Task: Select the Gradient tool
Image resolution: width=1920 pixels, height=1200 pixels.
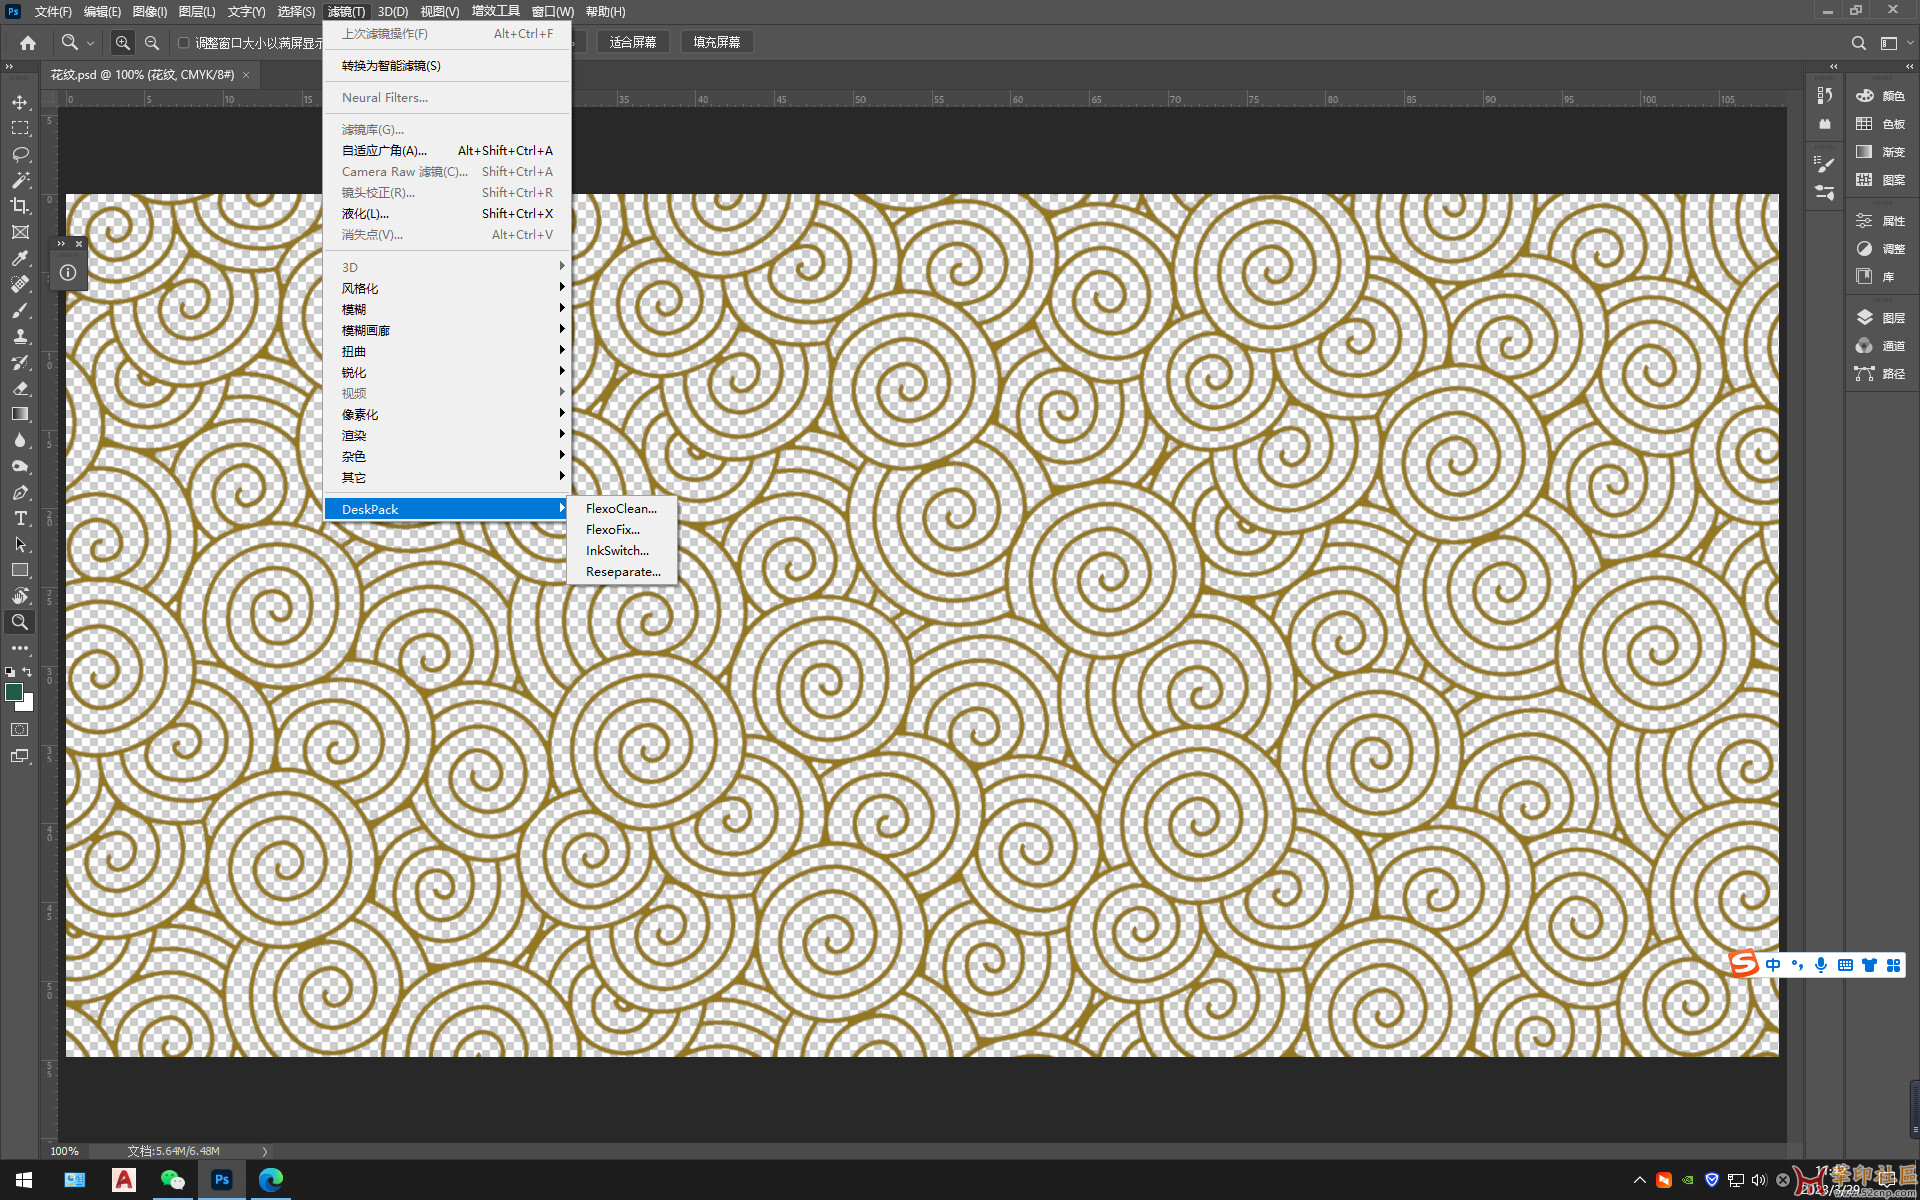Action: tap(20, 414)
